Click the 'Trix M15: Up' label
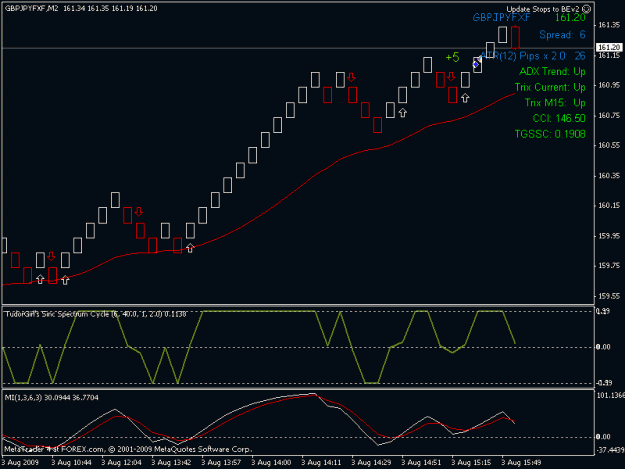This screenshot has width=625, height=469. [555, 102]
